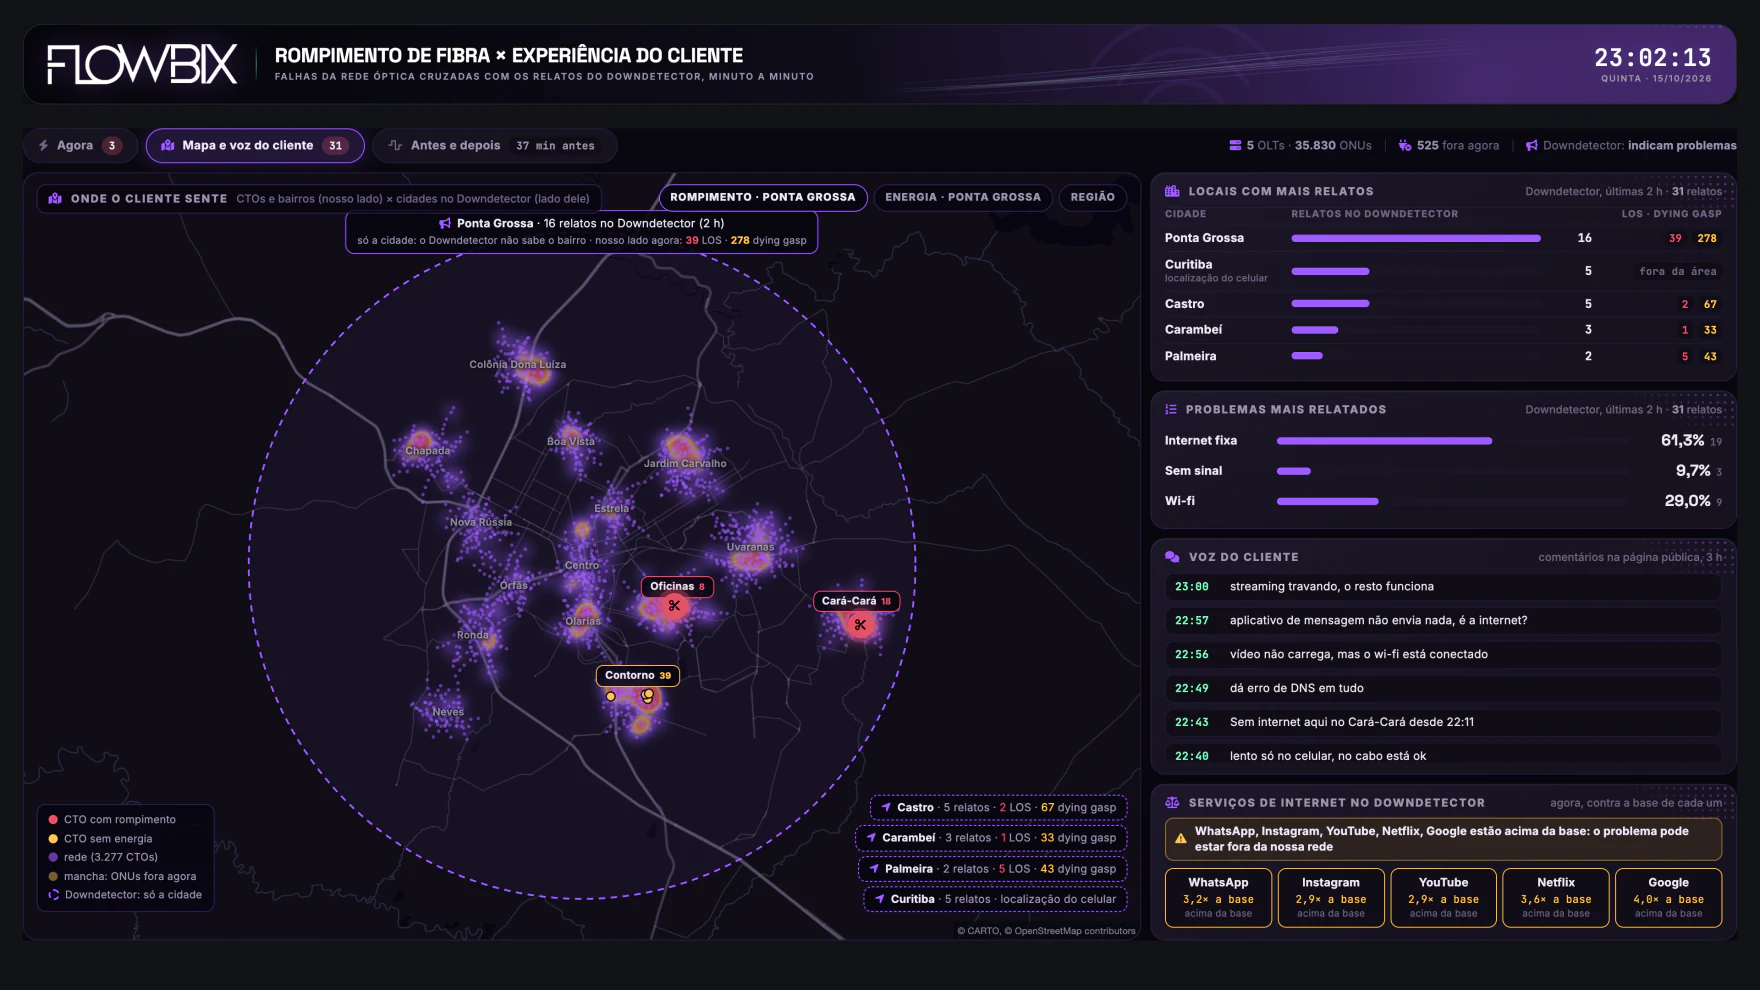Click the map icon in Mapa tab
This screenshot has width=1760, height=990.
click(168, 146)
